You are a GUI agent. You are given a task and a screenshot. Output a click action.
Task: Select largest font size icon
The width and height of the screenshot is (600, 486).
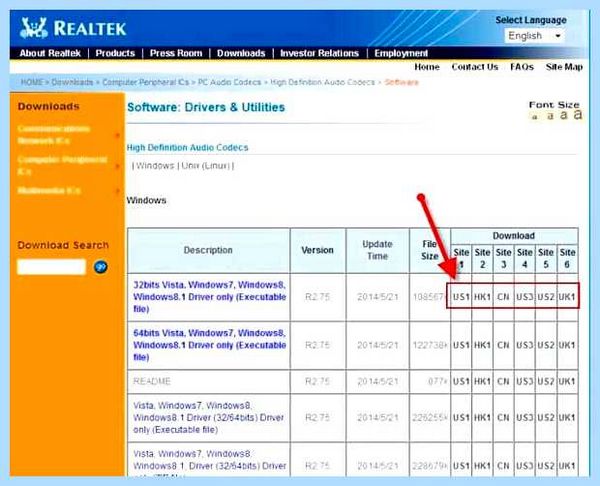[578, 114]
